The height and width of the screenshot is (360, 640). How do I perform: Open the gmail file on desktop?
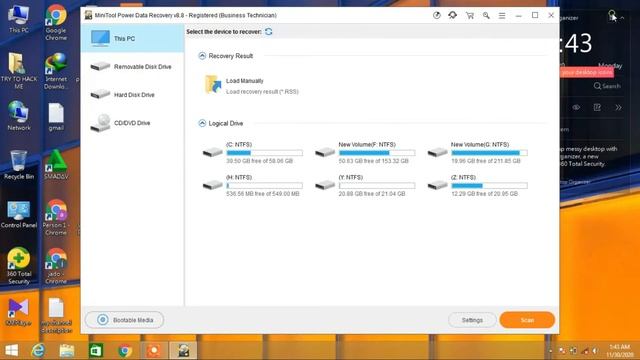56,117
